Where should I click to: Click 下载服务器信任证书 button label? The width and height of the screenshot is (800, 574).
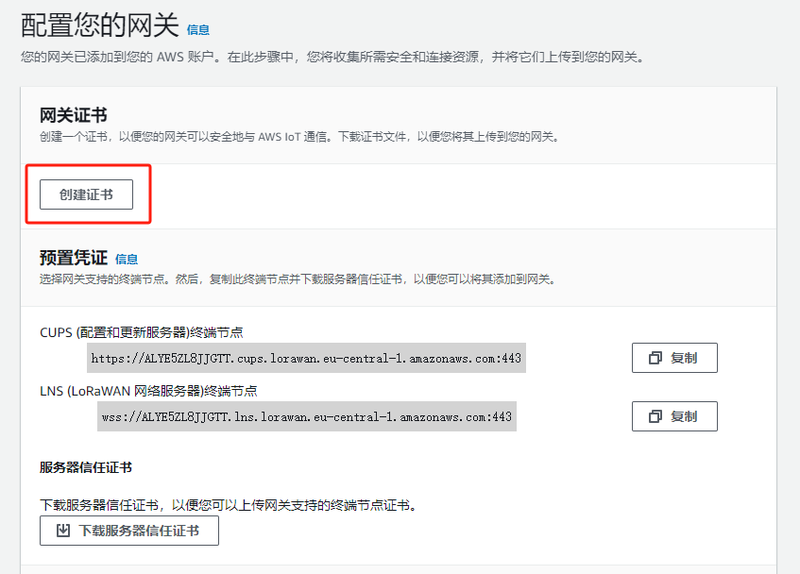[x=139, y=530]
